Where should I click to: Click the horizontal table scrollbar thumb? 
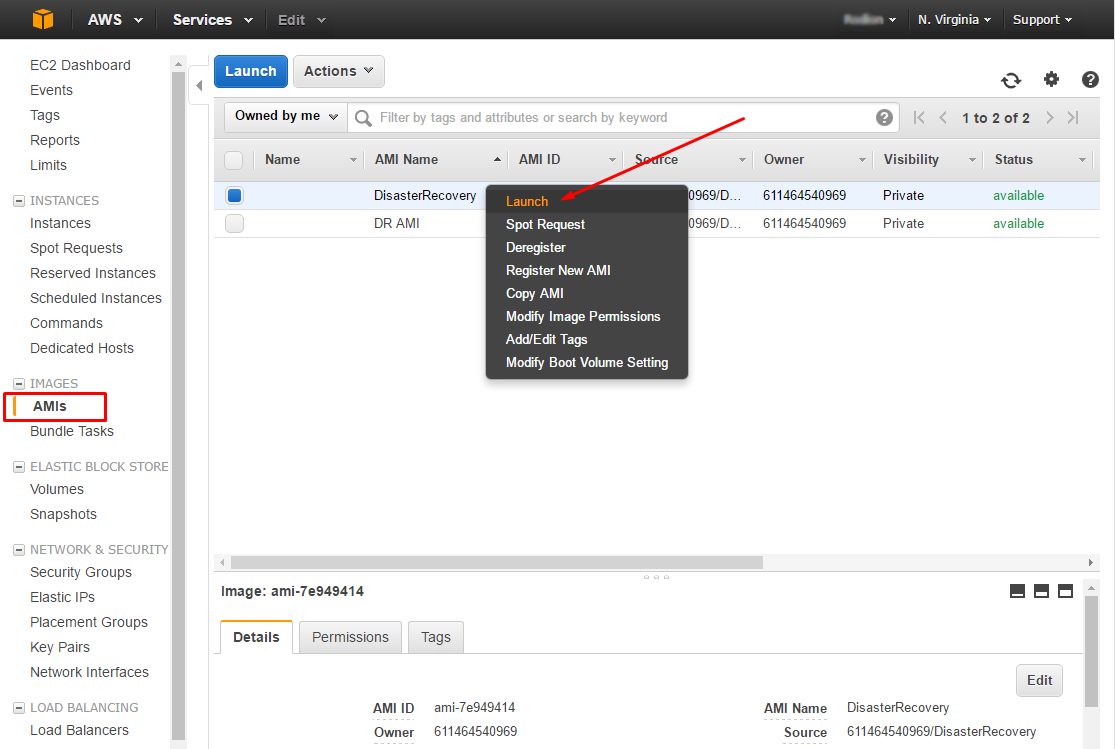coord(496,563)
